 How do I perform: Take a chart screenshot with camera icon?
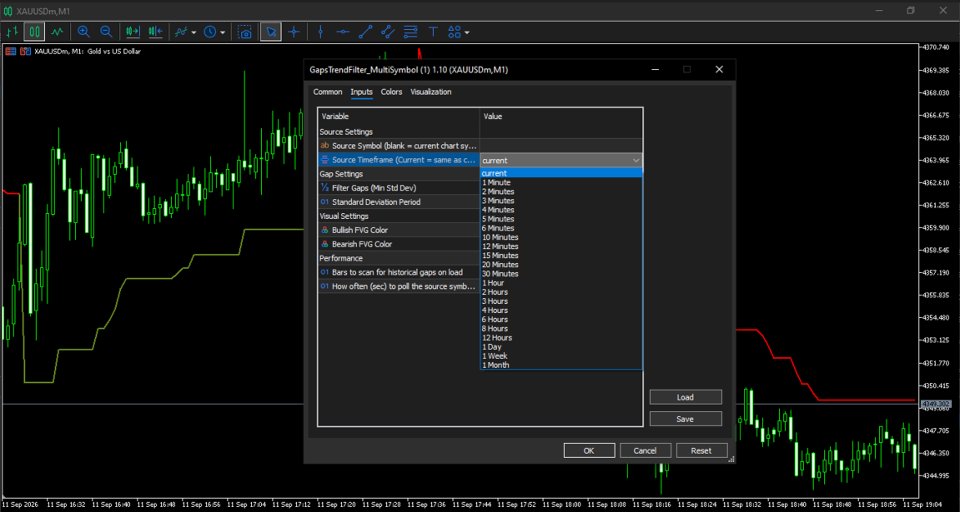pos(245,31)
